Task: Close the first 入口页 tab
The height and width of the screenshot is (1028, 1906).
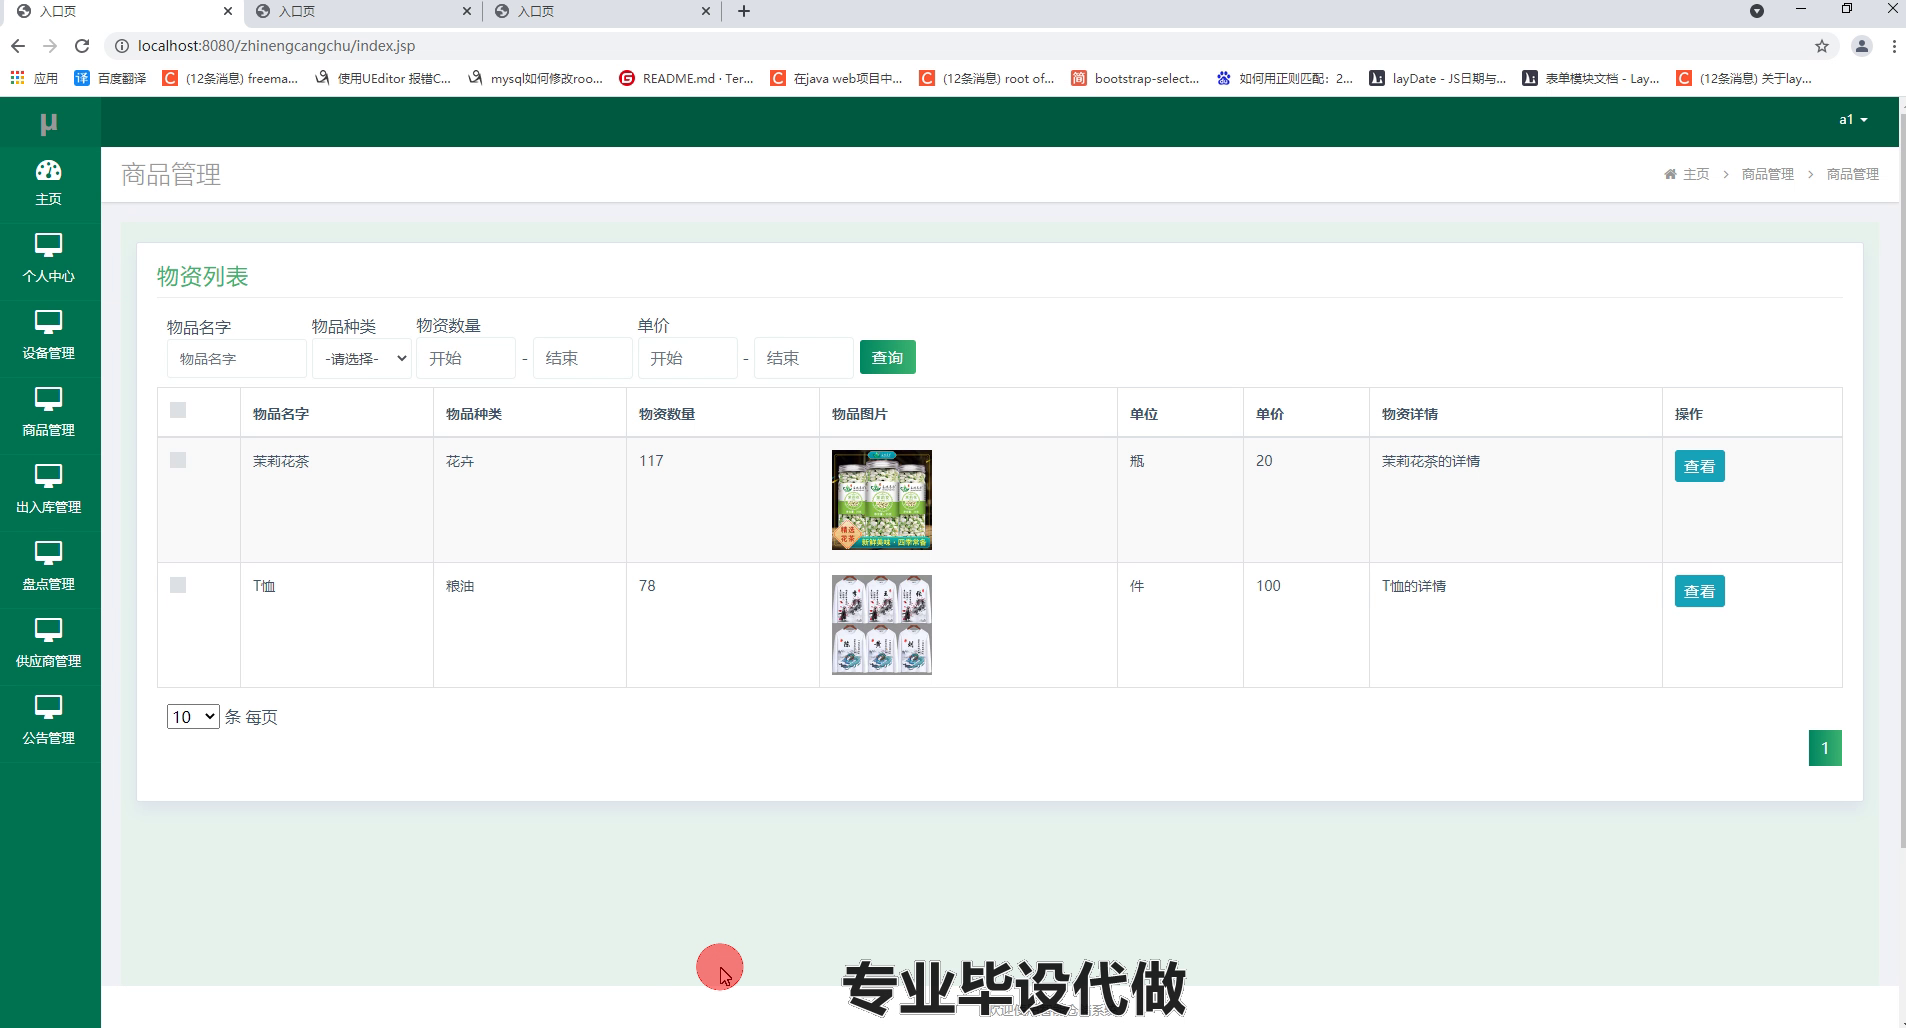Action: coord(228,11)
